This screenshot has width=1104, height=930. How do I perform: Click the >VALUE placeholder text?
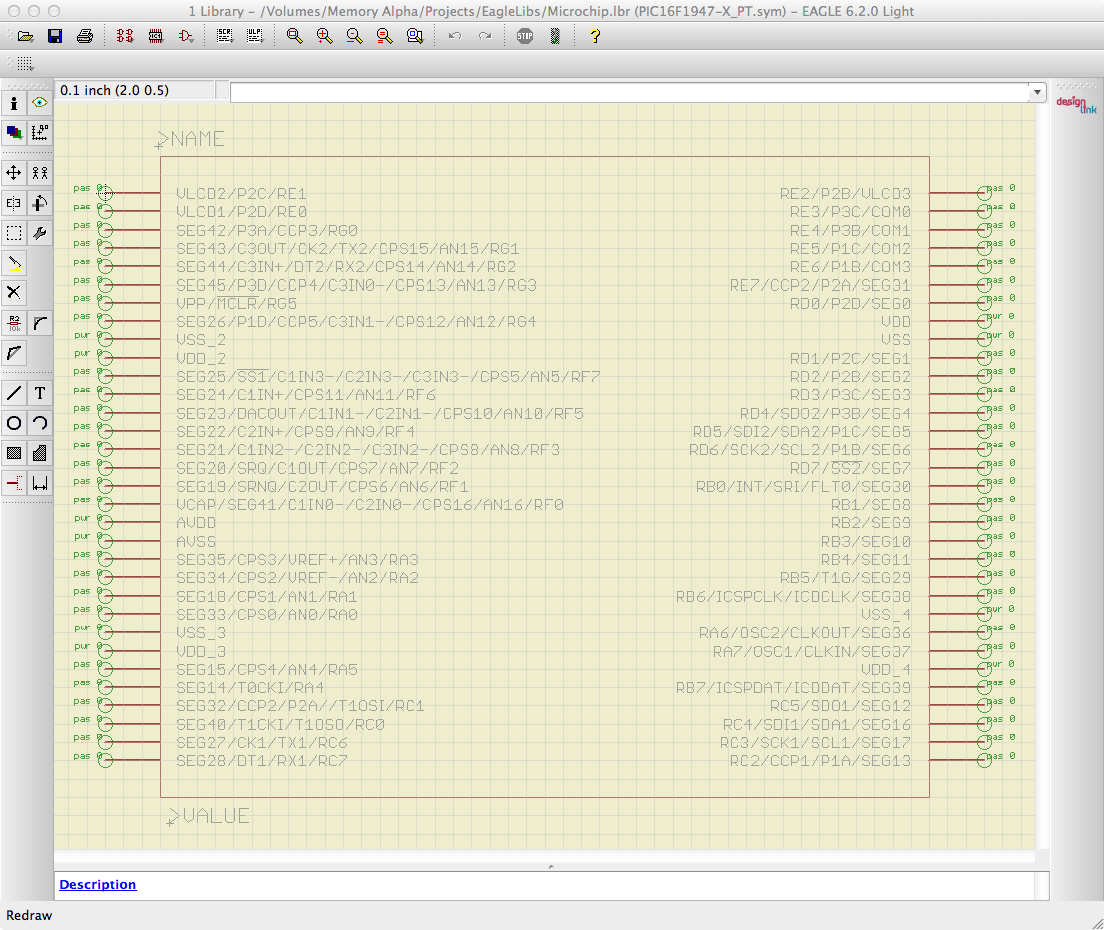click(x=209, y=816)
